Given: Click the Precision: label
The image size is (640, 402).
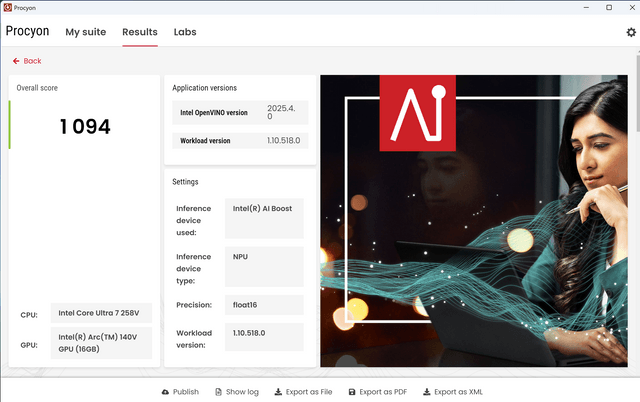Looking at the screenshot, I should pos(194,305).
